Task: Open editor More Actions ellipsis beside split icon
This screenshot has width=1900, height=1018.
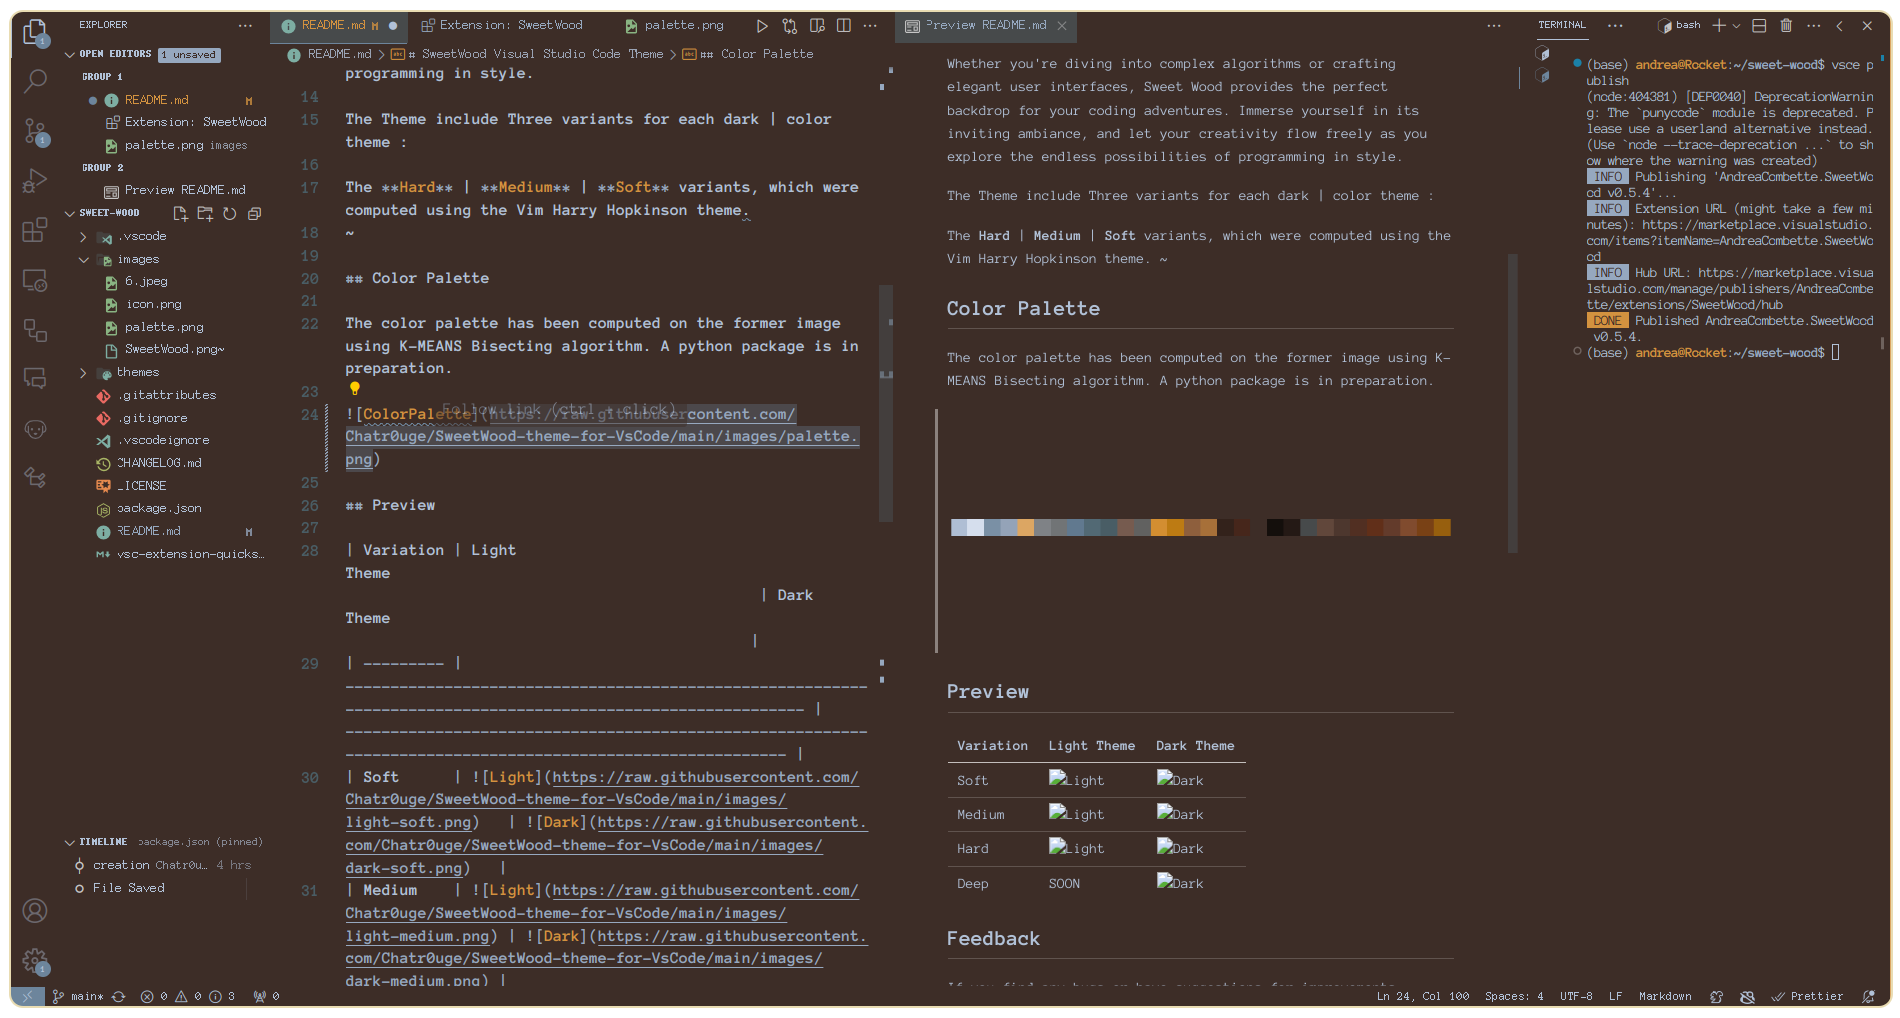Action: (870, 26)
